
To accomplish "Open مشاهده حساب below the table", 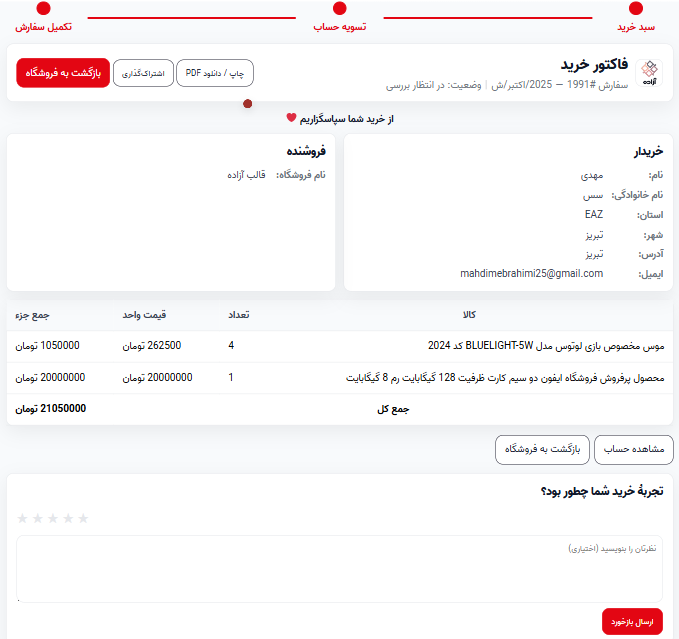I will (634, 450).
